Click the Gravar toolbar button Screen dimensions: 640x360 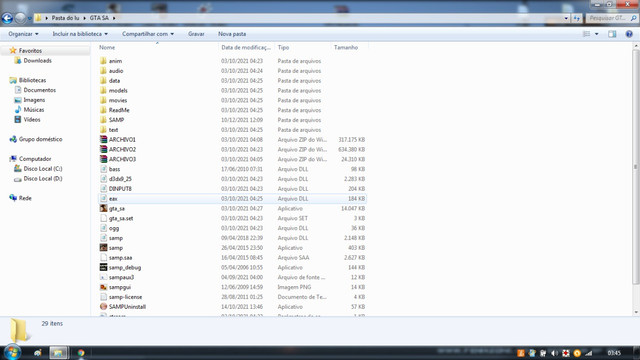coord(196,34)
